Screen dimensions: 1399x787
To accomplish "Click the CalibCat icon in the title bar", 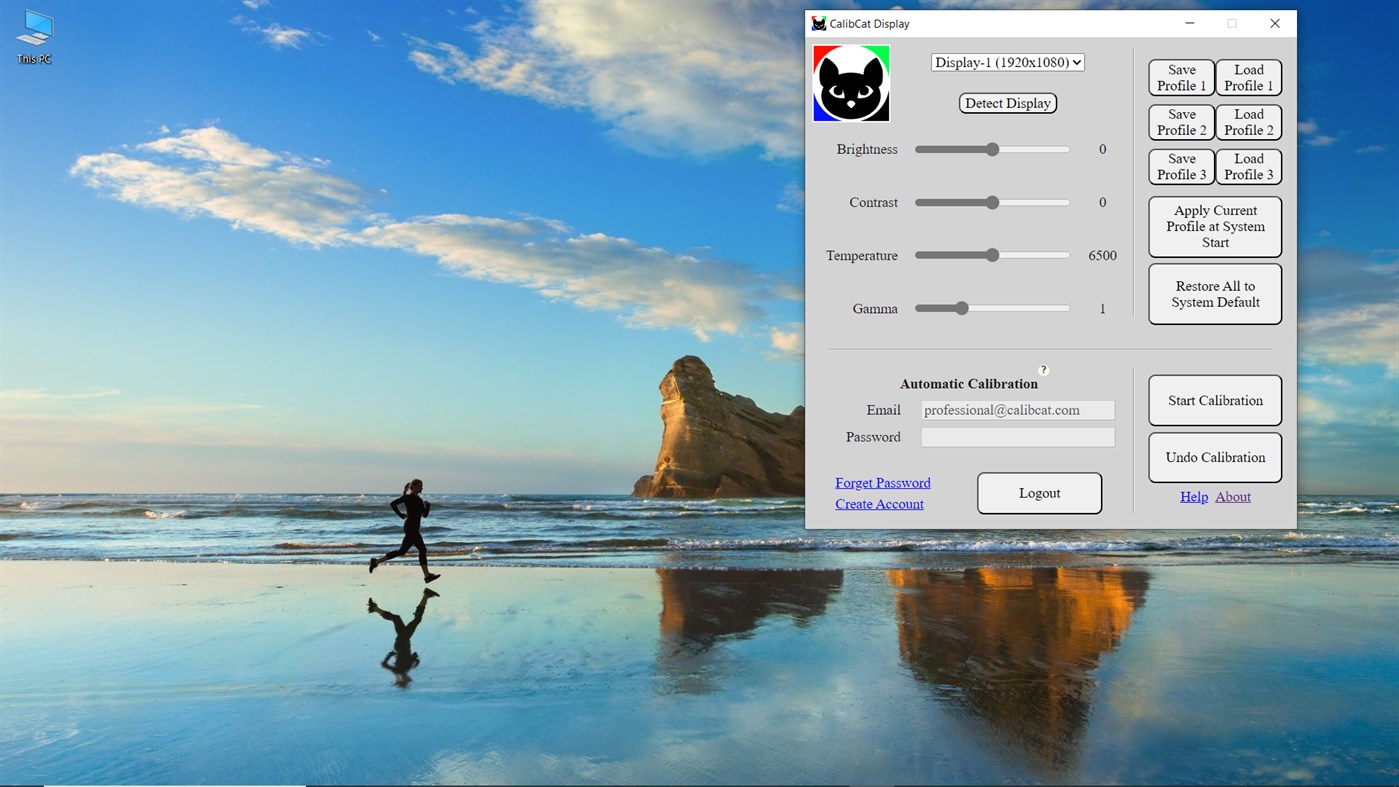I will pos(818,23).
